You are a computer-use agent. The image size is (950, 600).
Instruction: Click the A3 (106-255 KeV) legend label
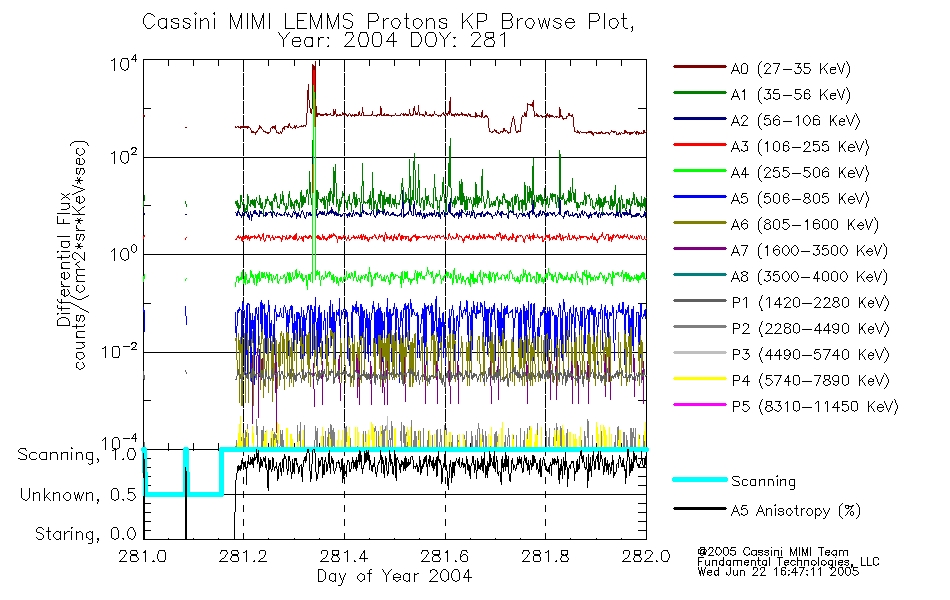click(x=799, y=147)
